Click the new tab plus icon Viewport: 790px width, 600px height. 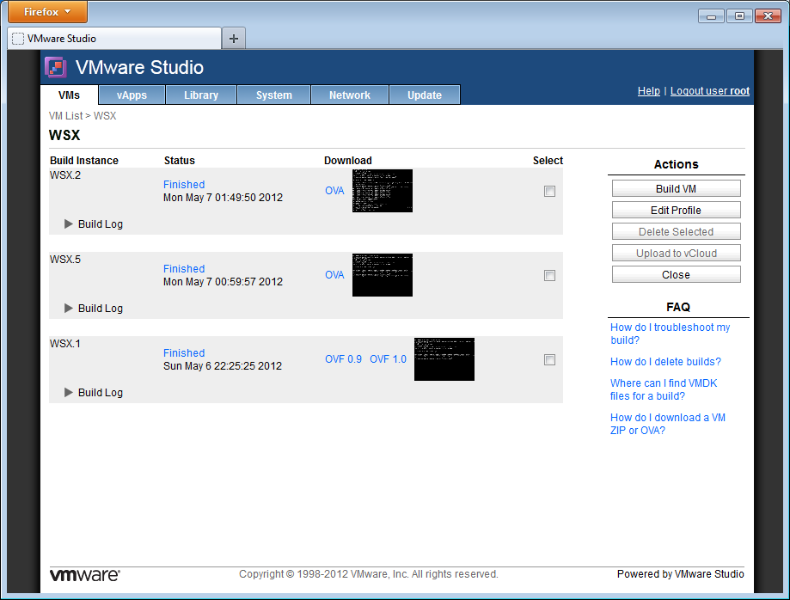(x=233, y=38)
